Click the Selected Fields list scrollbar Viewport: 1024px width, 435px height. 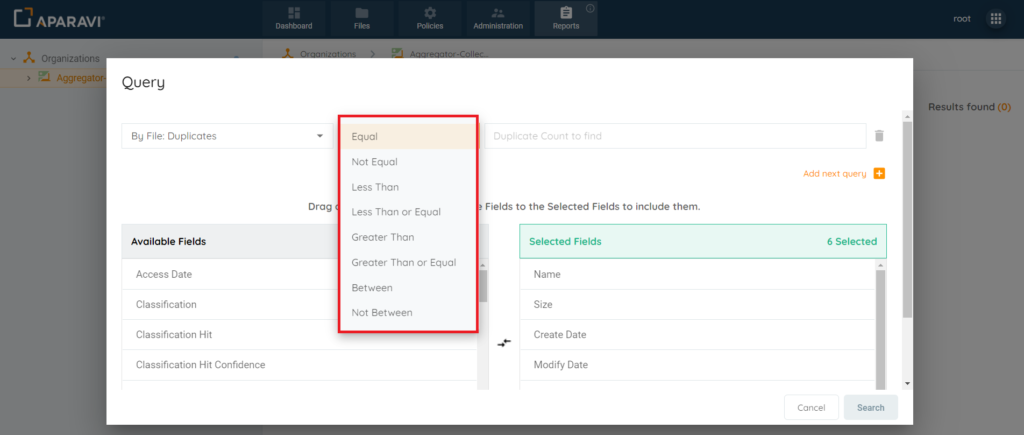tap(881, 320)
